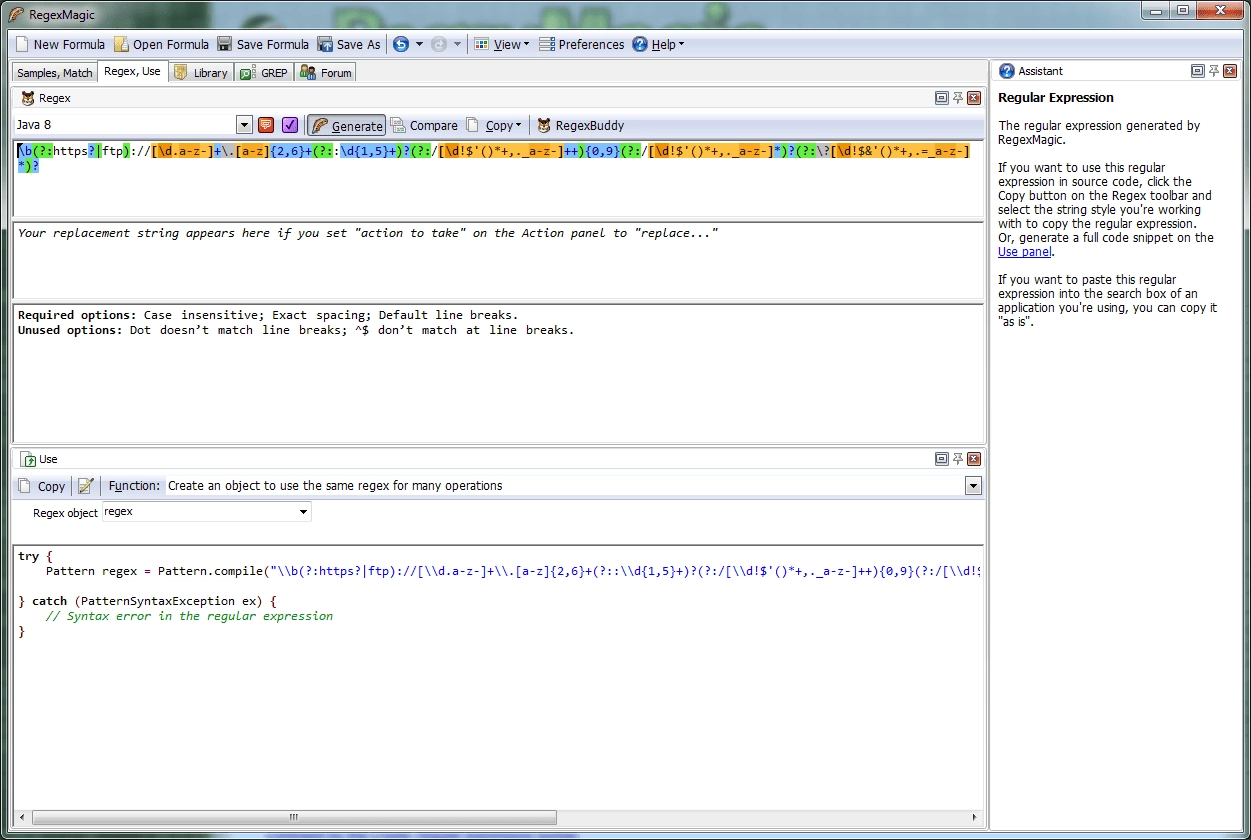The height and width of the screenshot is (840, 1251).
Task: Click inside the generated regular expression box
Action: (499, 179)
